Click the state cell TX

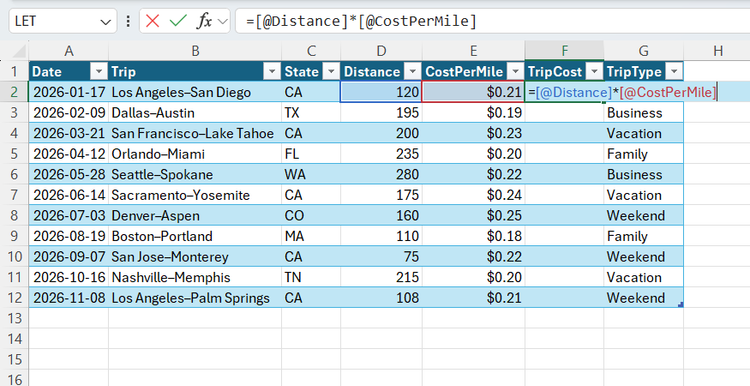[x=311, y=113]
